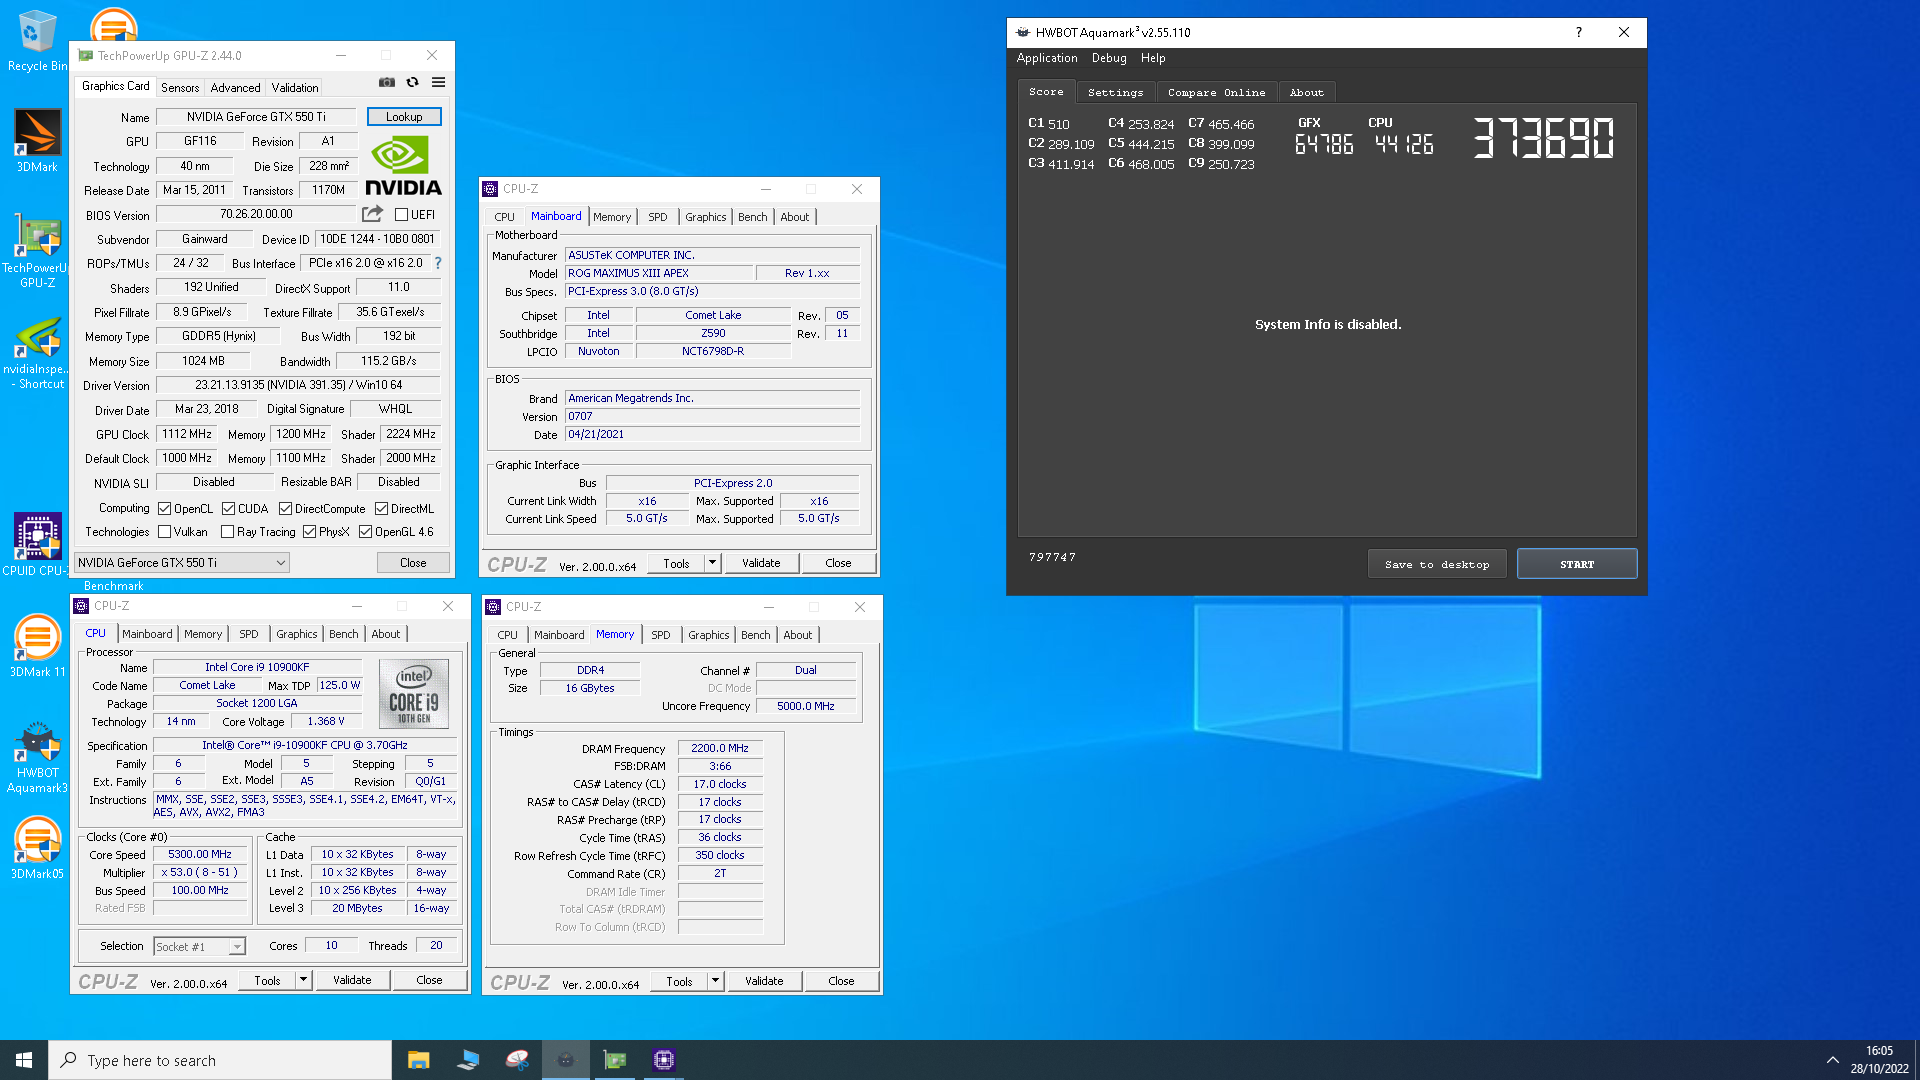This screenshot has height=1080, width=1920.
Task: Expand Tools dropdown arrow in CPU-Z CPU window
Action: [x=303, y=980]
